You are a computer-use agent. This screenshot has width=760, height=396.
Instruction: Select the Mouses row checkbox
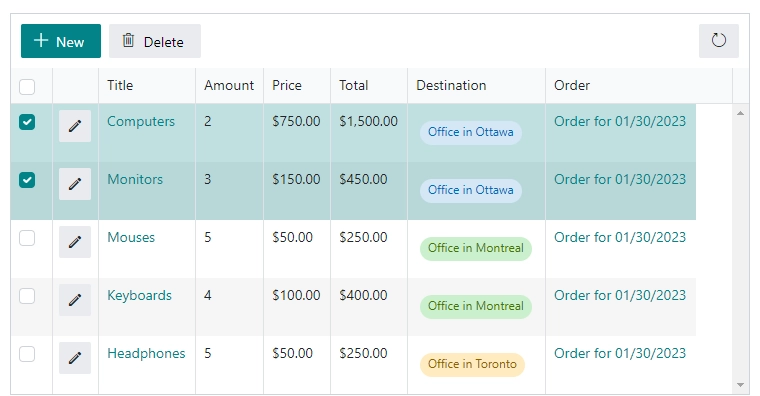pyautogui.click(x=27, y=238)
